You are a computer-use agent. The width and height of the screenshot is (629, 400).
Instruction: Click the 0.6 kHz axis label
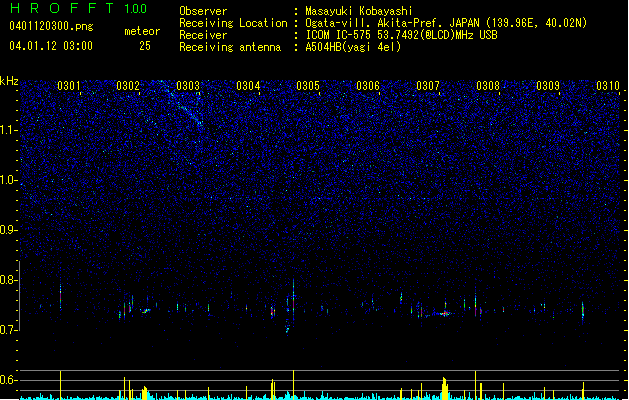[x=9, y=380]
